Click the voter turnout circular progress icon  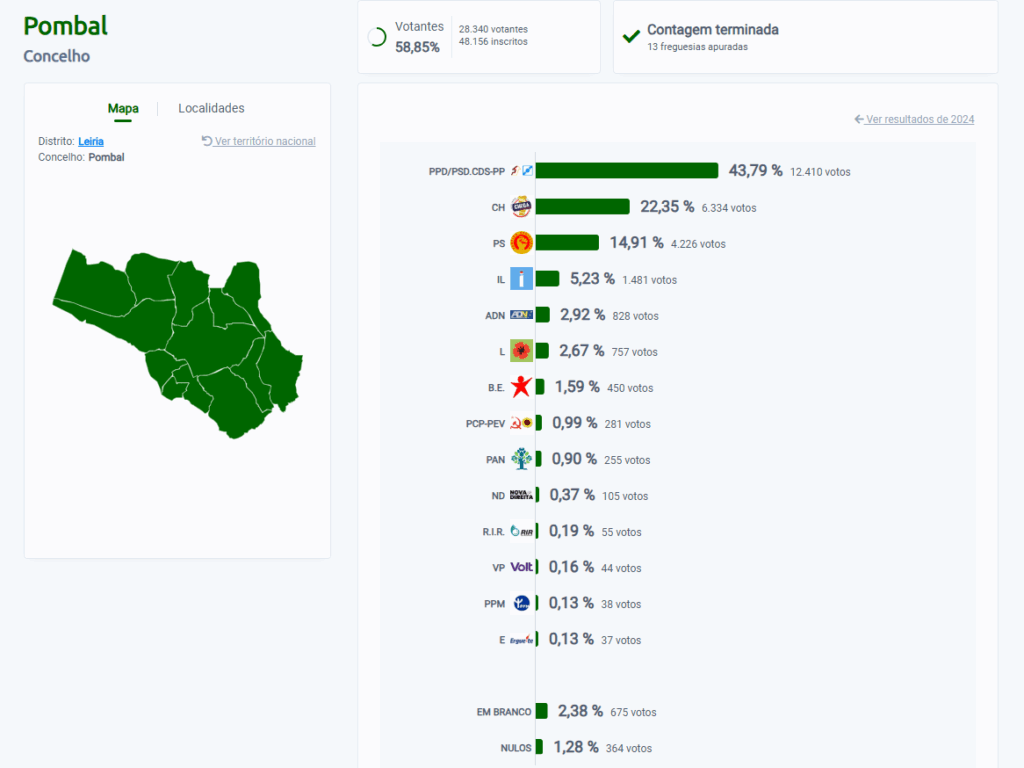377,37
